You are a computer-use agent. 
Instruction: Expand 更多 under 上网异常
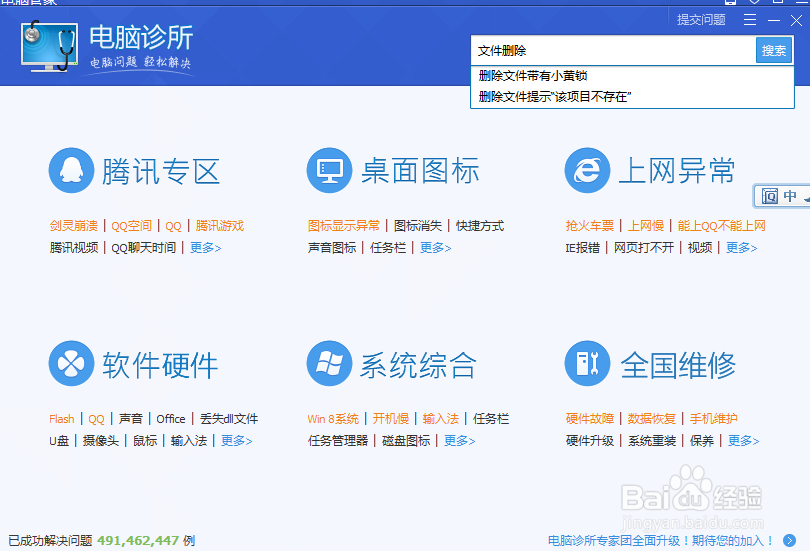[742, 248]
